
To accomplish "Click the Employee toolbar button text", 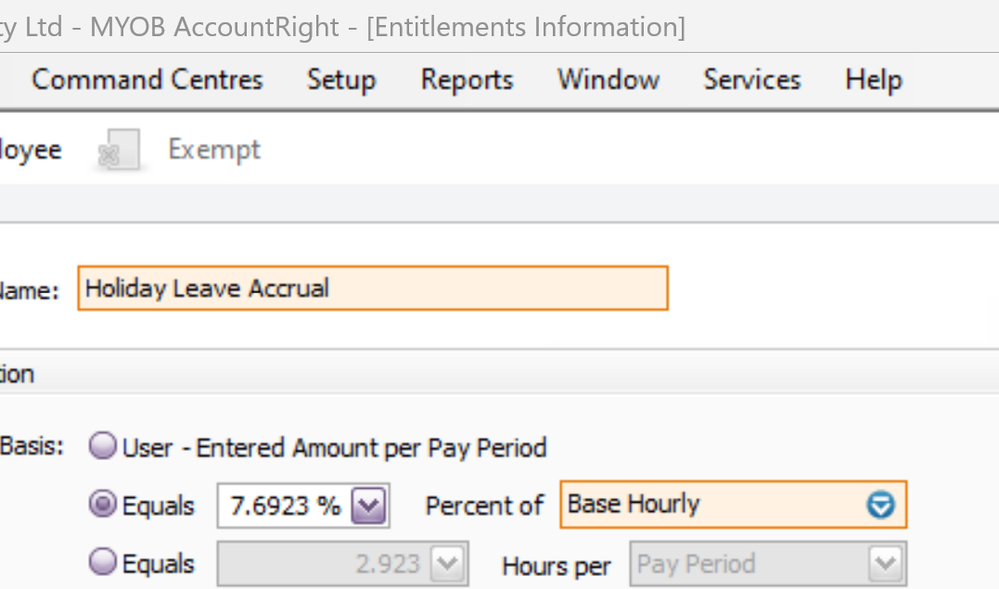I will [x=30, y=150].
